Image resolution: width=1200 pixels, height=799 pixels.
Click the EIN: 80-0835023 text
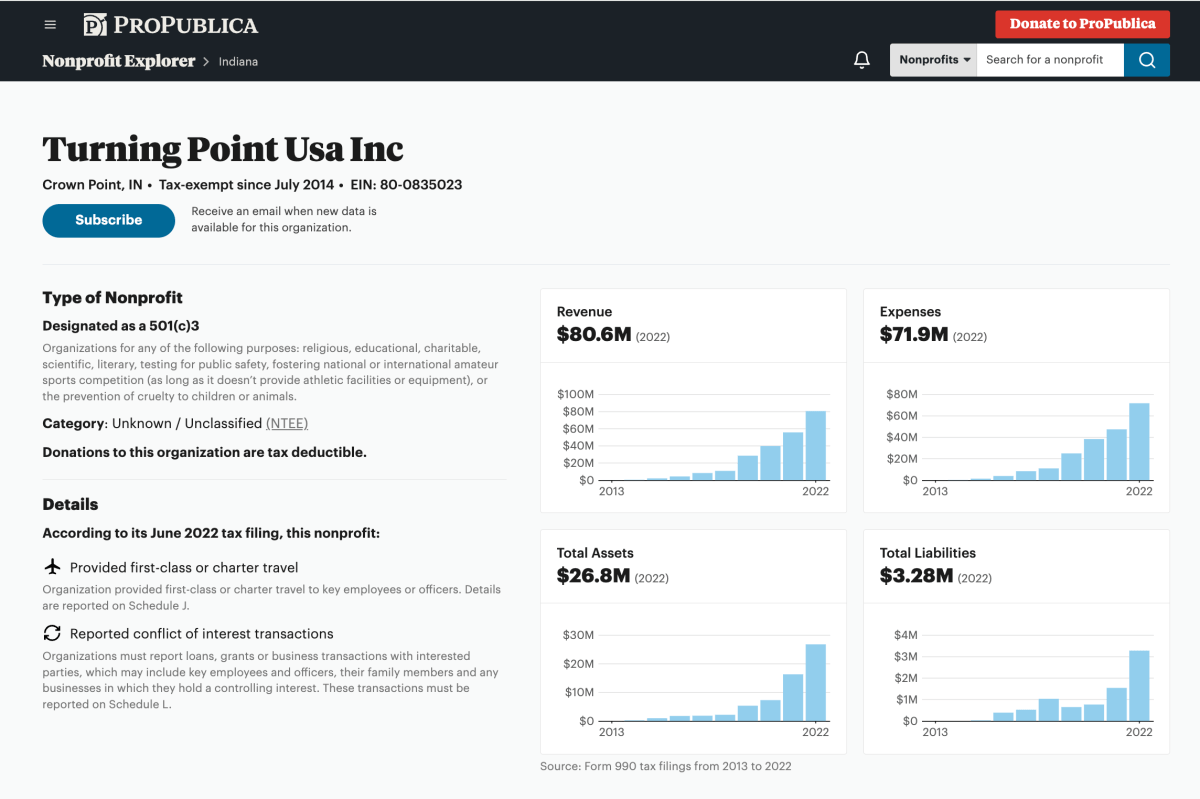[406, 185]
